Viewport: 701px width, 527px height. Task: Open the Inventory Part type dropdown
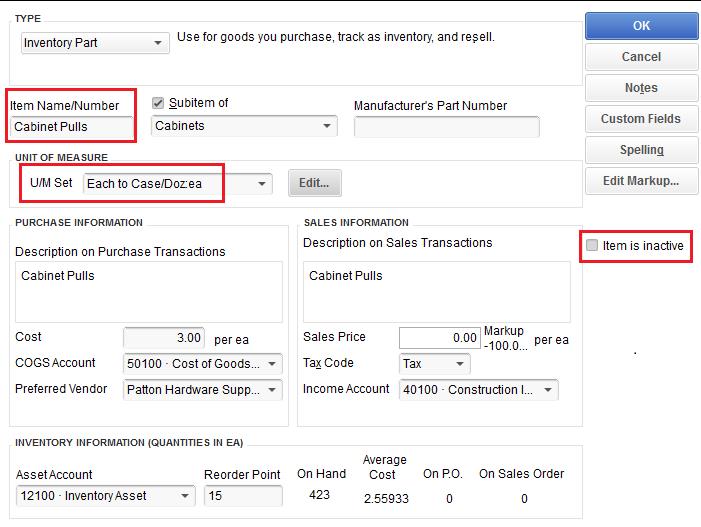coord(158,43)
